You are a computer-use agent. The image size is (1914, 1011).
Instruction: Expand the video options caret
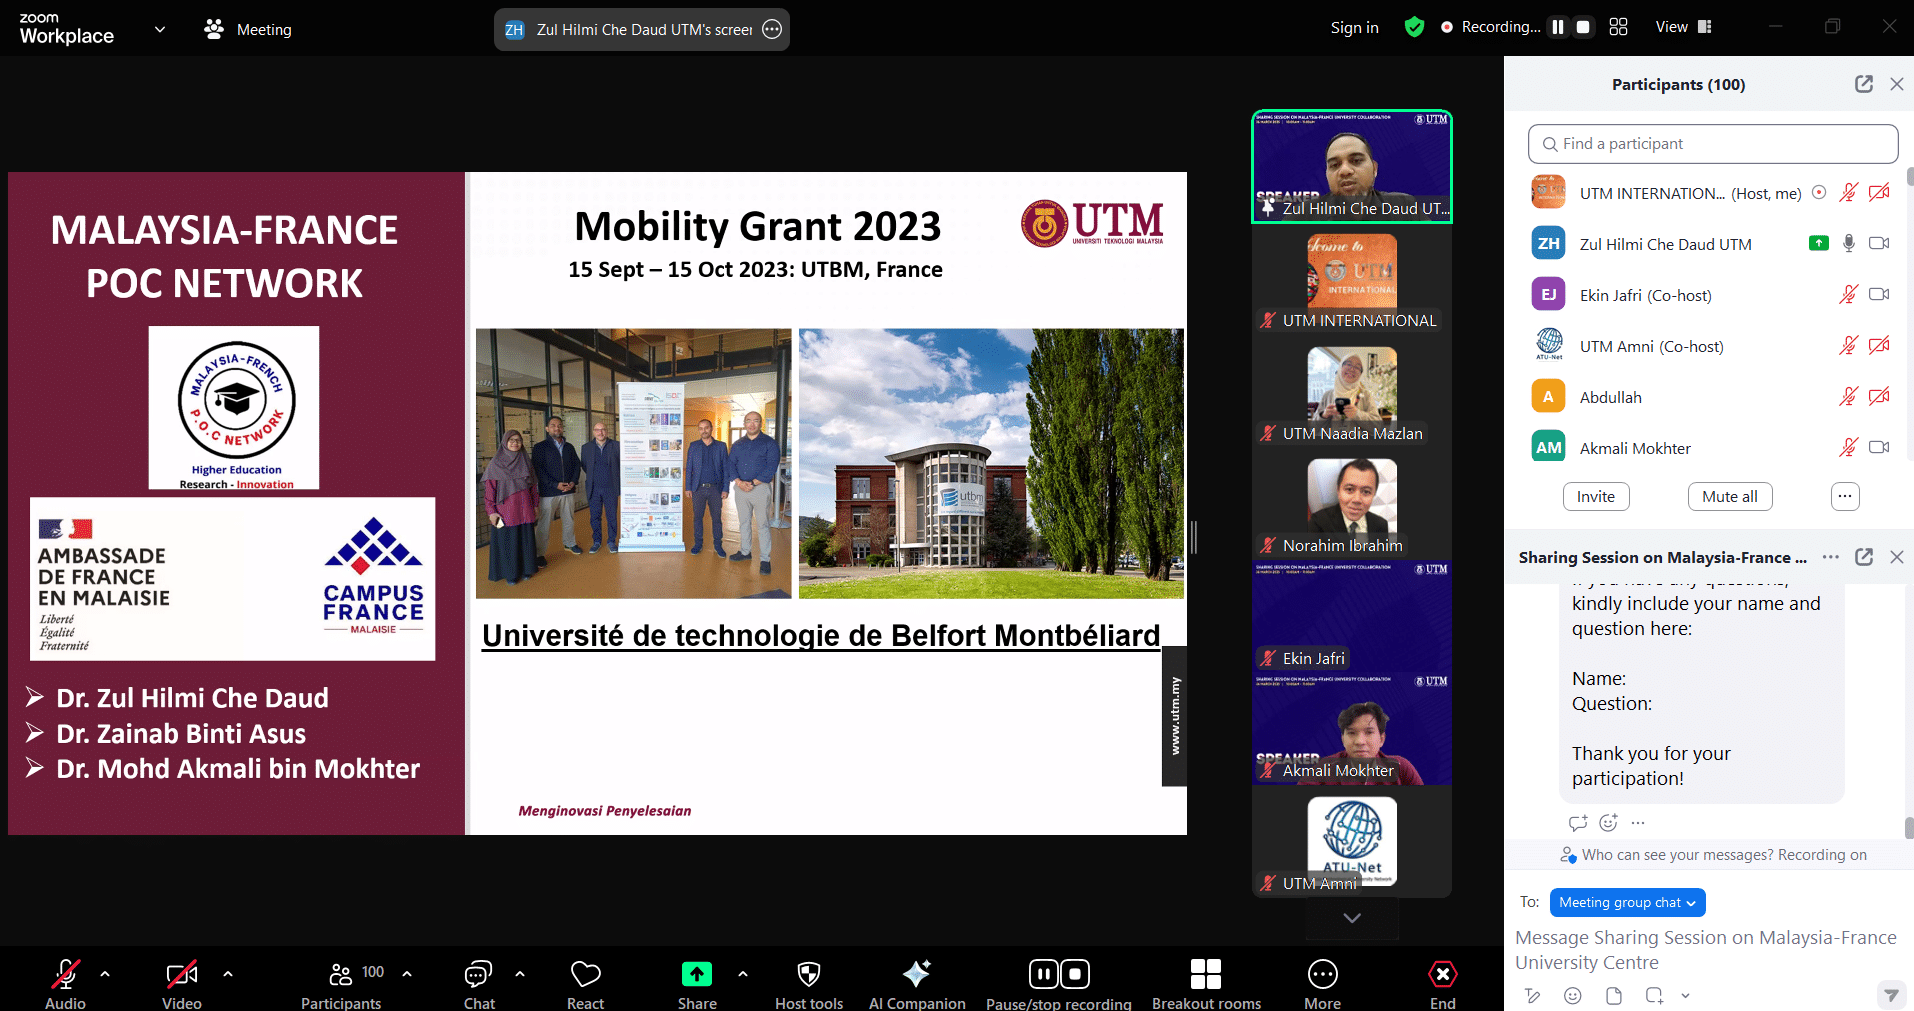pyautogui.click(x=228, y=973)
